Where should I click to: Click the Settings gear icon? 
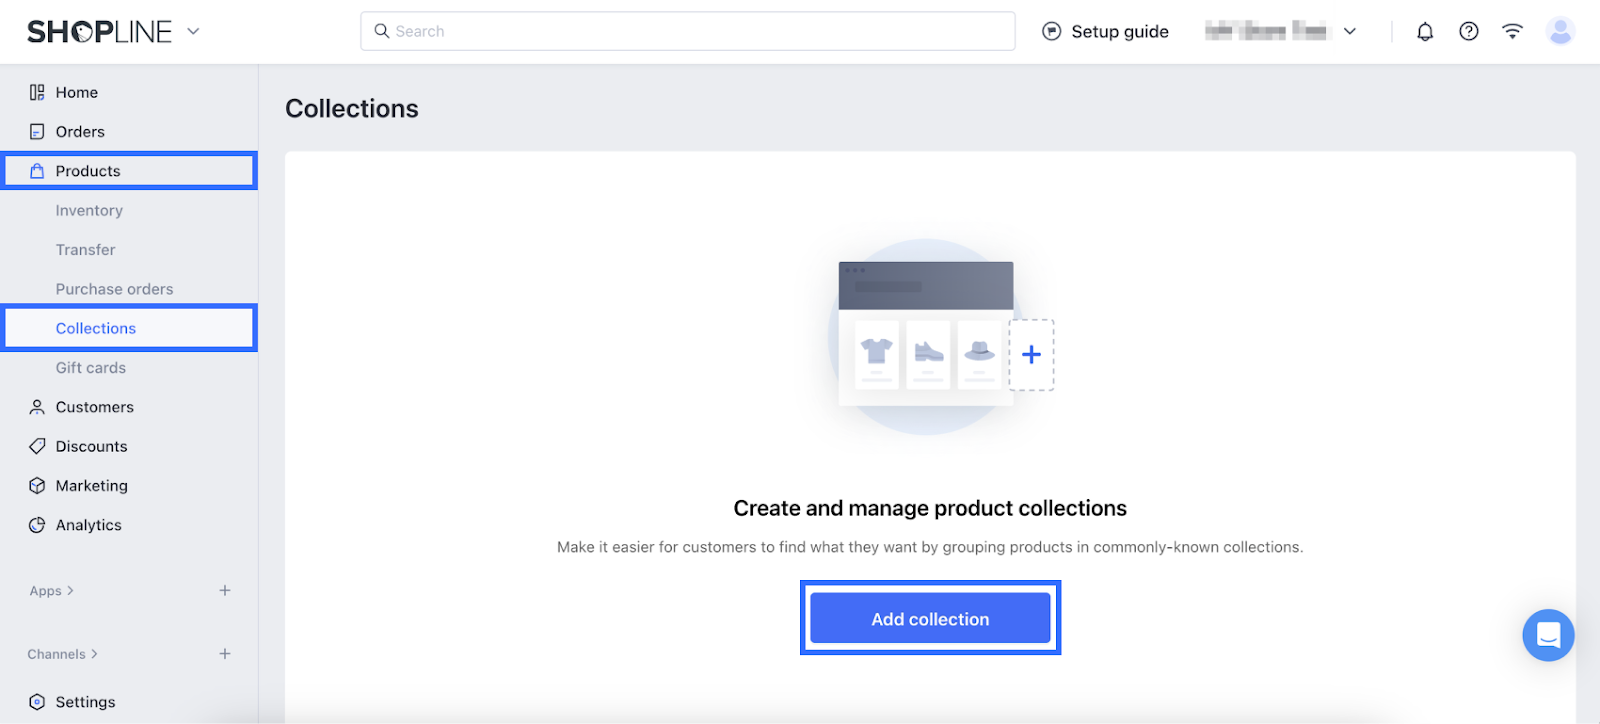coord(37,702)
